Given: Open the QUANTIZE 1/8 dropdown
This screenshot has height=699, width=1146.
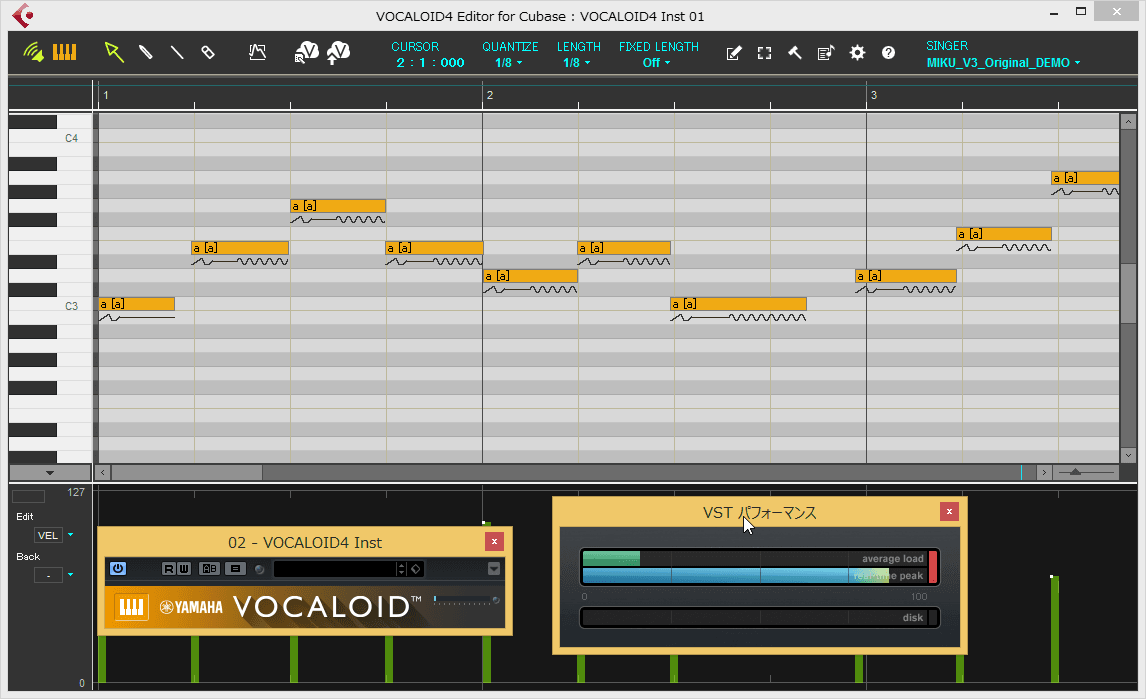Looking at the screenshot, I should click(509, 63).
